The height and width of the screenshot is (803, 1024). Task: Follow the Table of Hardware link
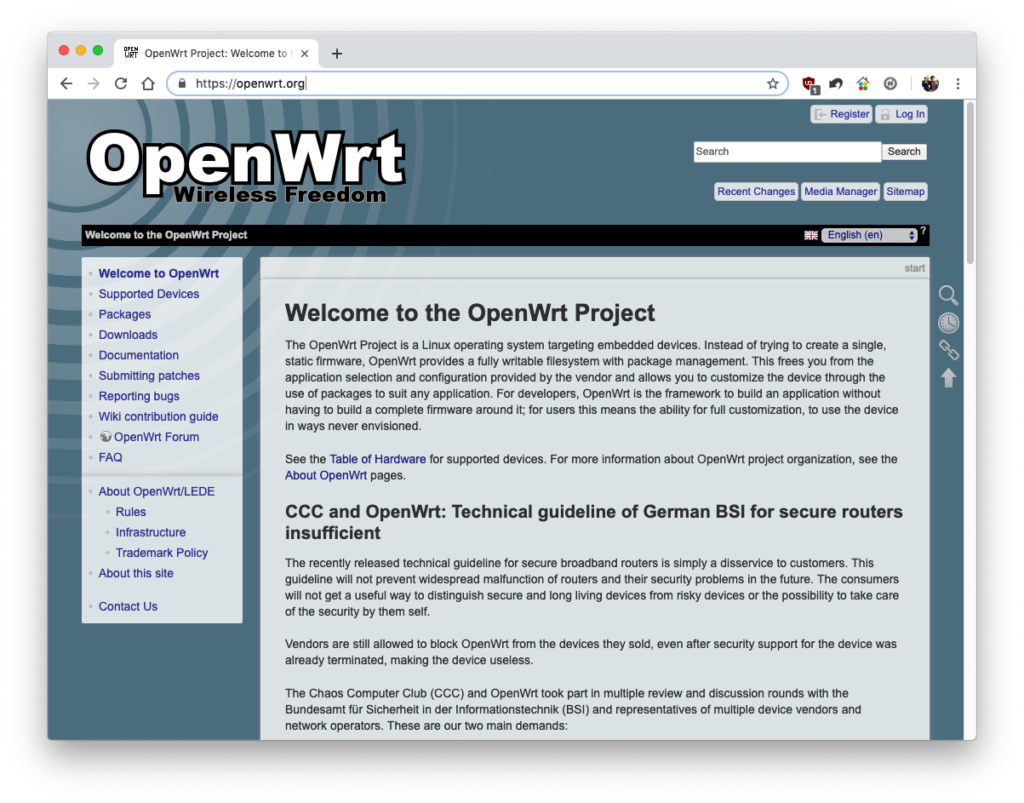[x=377, y=459]
